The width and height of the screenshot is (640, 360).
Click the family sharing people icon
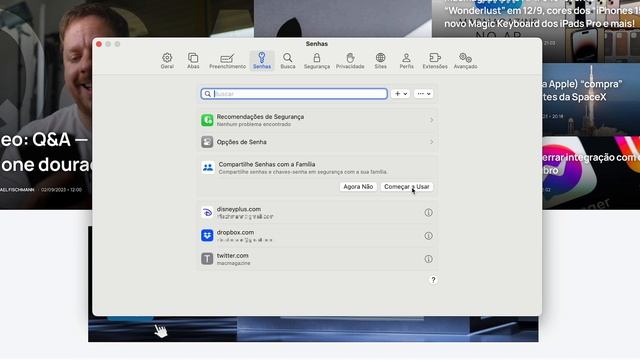point(208,167)
